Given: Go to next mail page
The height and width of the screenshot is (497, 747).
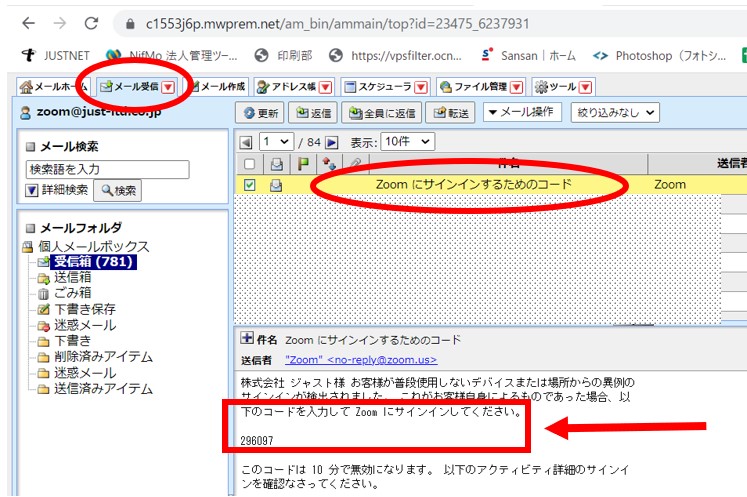Looking at the screenshot, I should [x=332, y=142].
